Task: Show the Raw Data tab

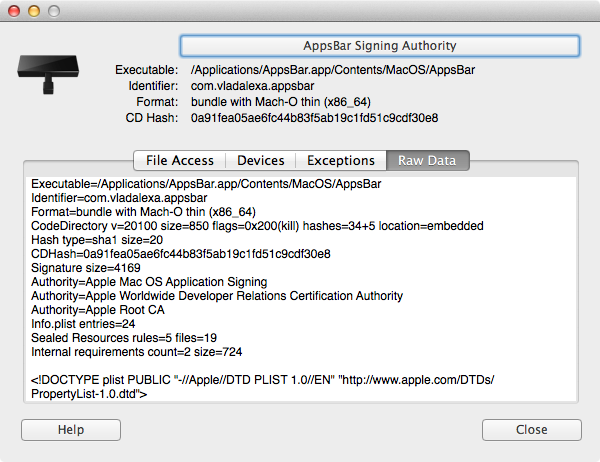Action: 428,160
